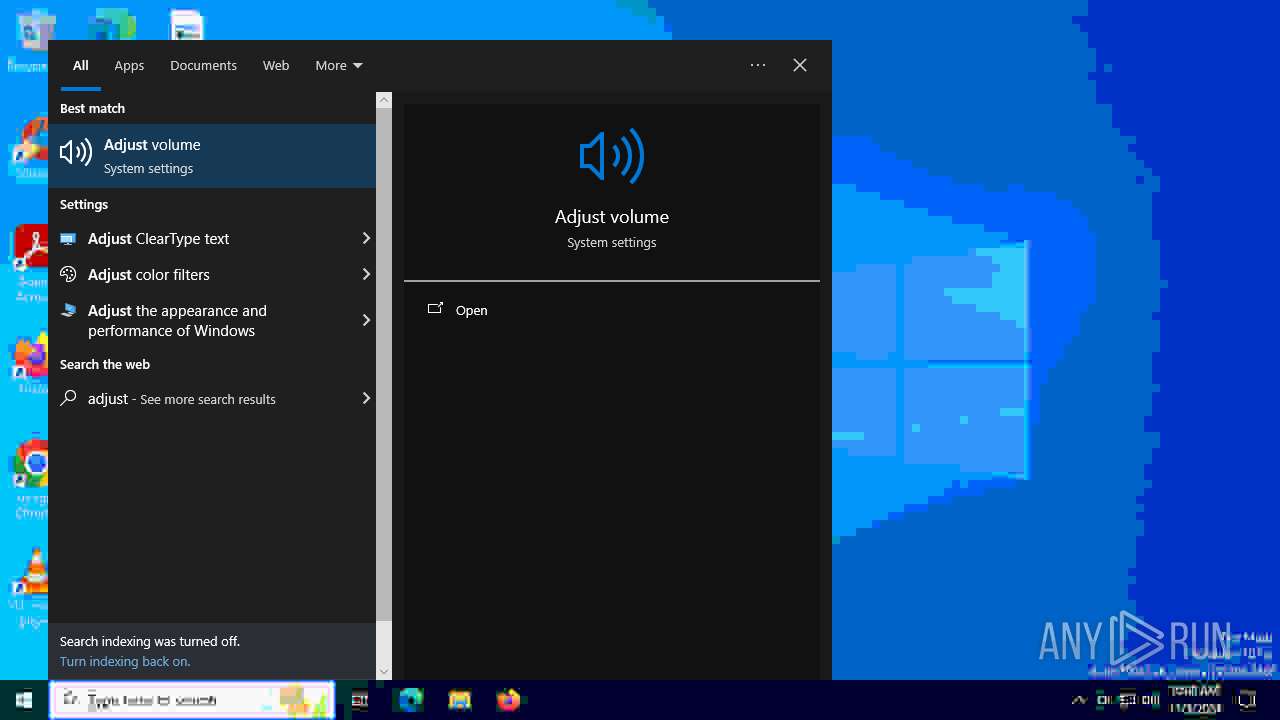Click the taskbar clock and date

pos(1196,700)
